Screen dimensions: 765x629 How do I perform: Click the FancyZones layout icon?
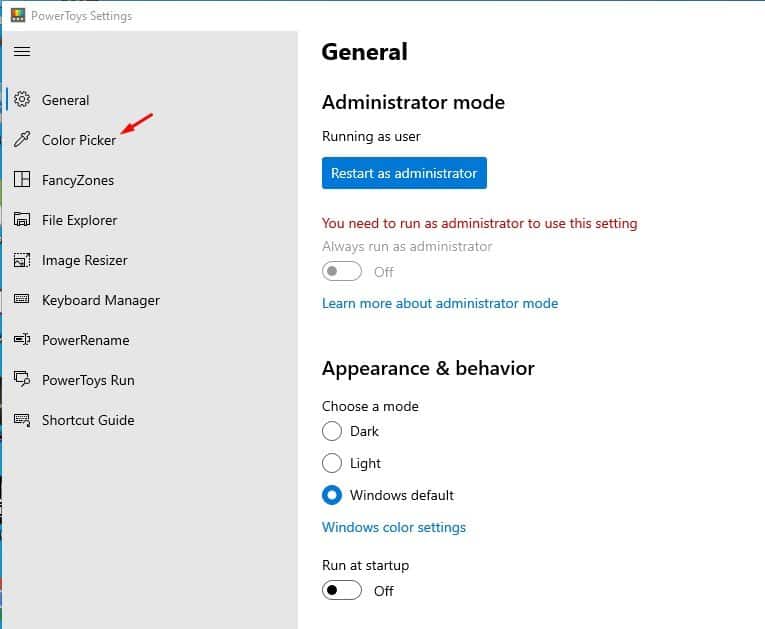tap(21, 180)
